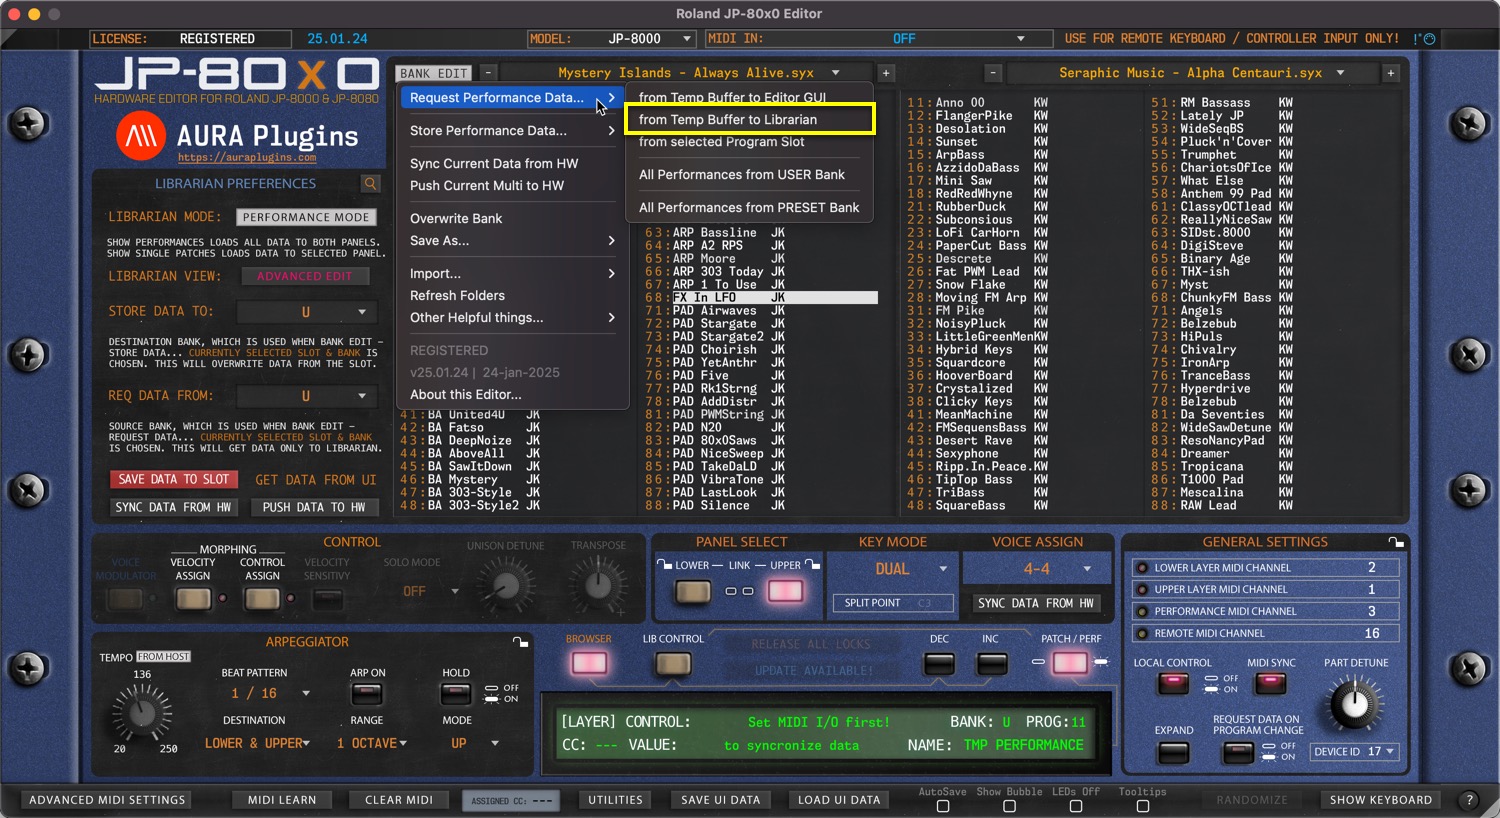
Task: Toggle the ARP ON switch
Action: tap(367, 694)
